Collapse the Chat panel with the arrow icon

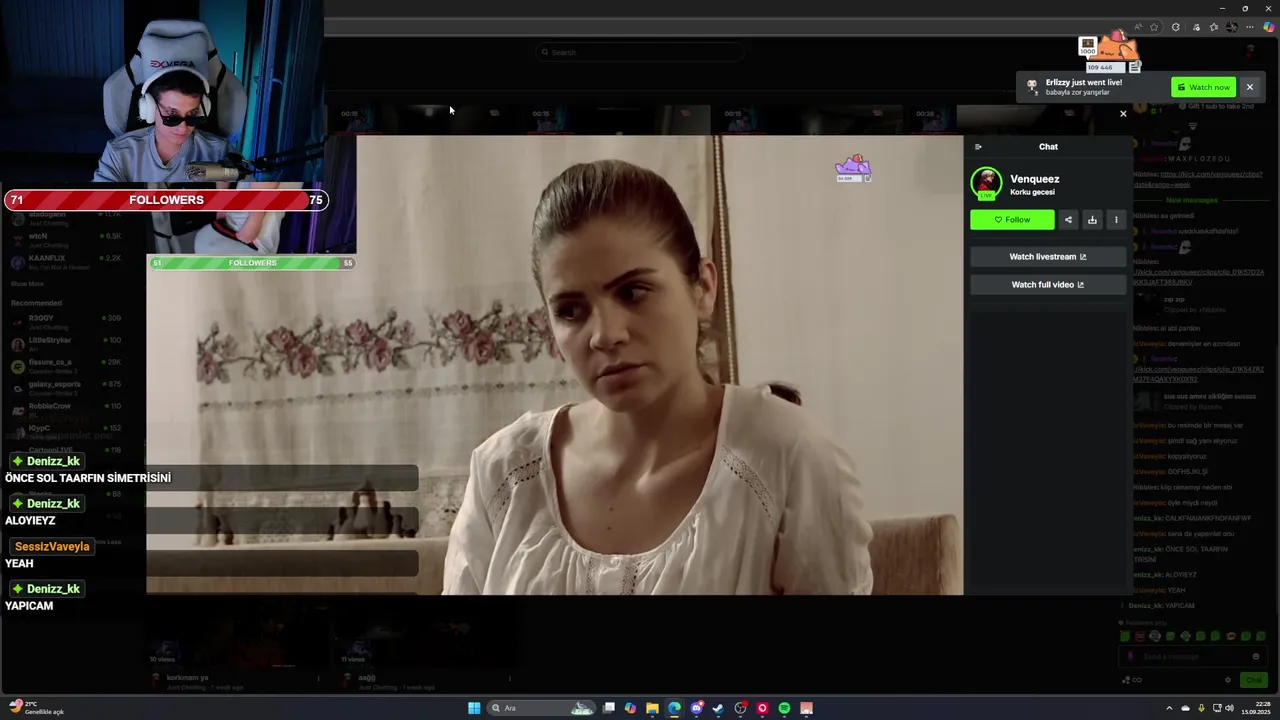click(978, 147)
